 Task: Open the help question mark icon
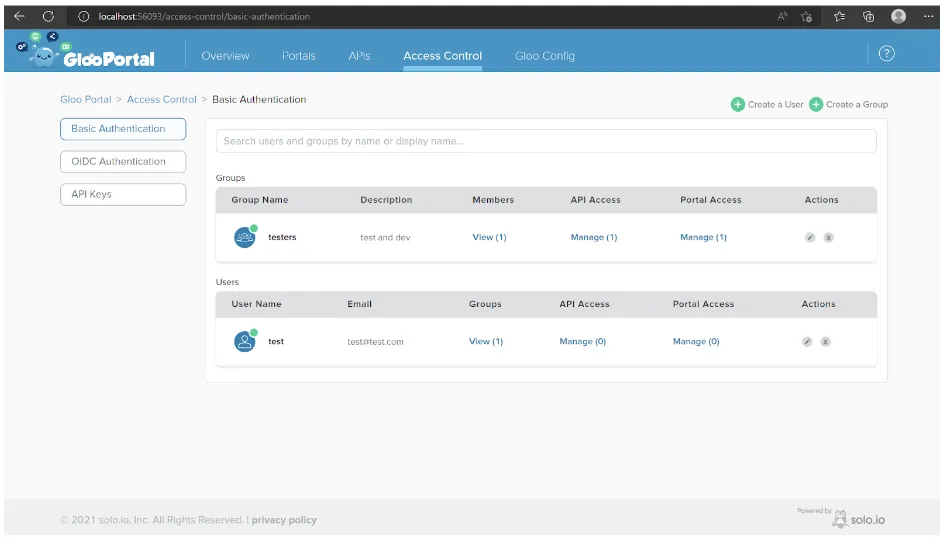(x=886, y=54)
